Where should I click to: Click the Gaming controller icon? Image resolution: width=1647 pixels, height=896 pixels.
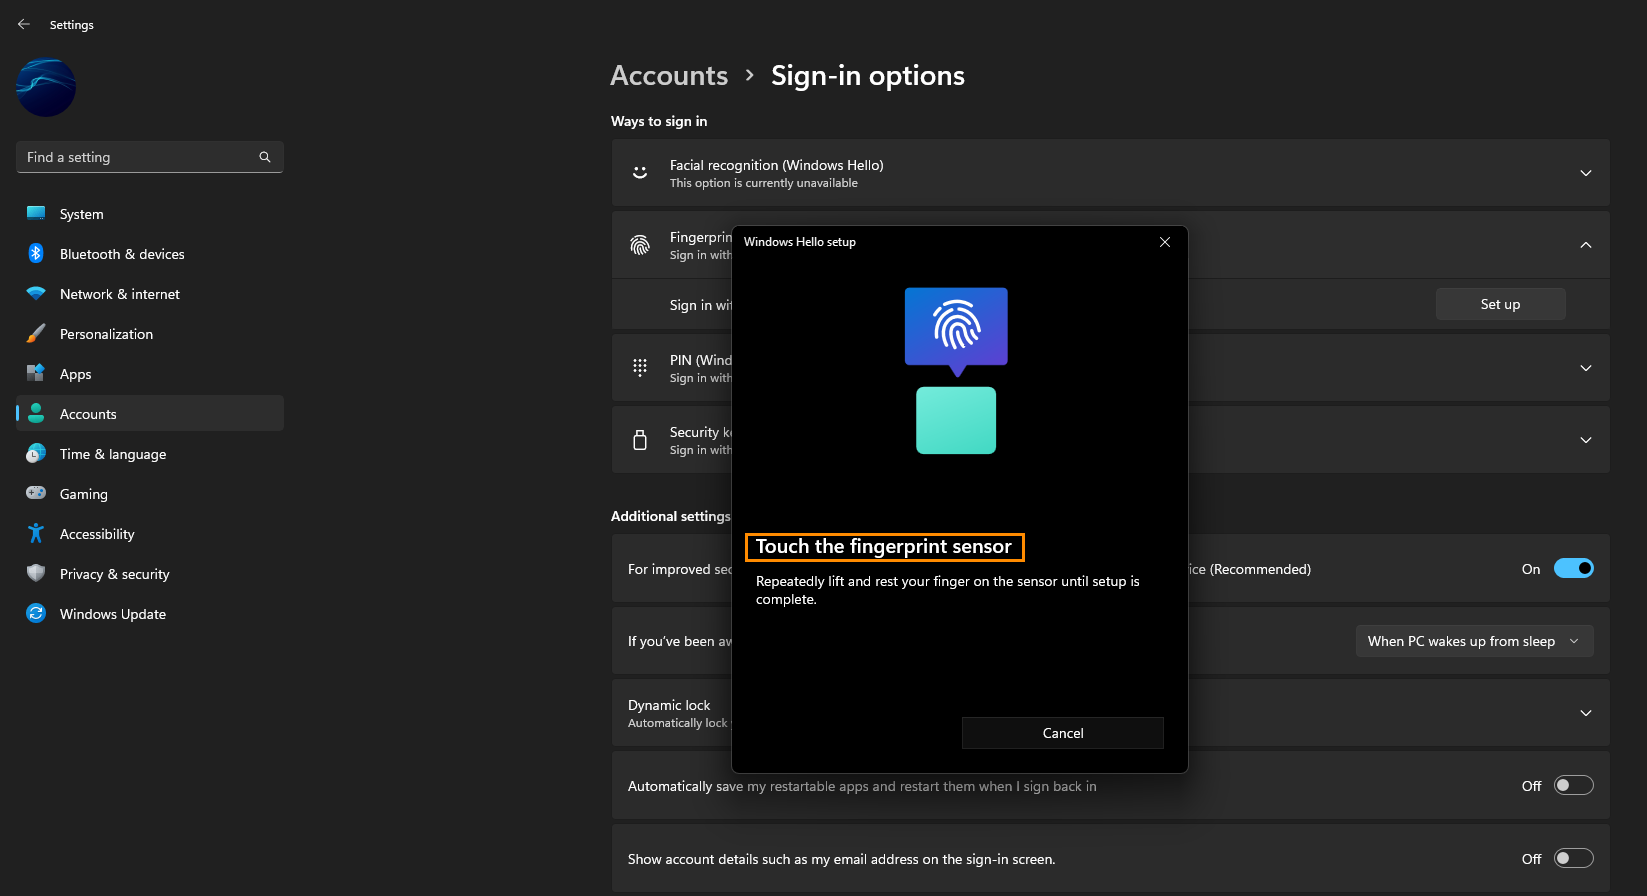coord(36,493)
